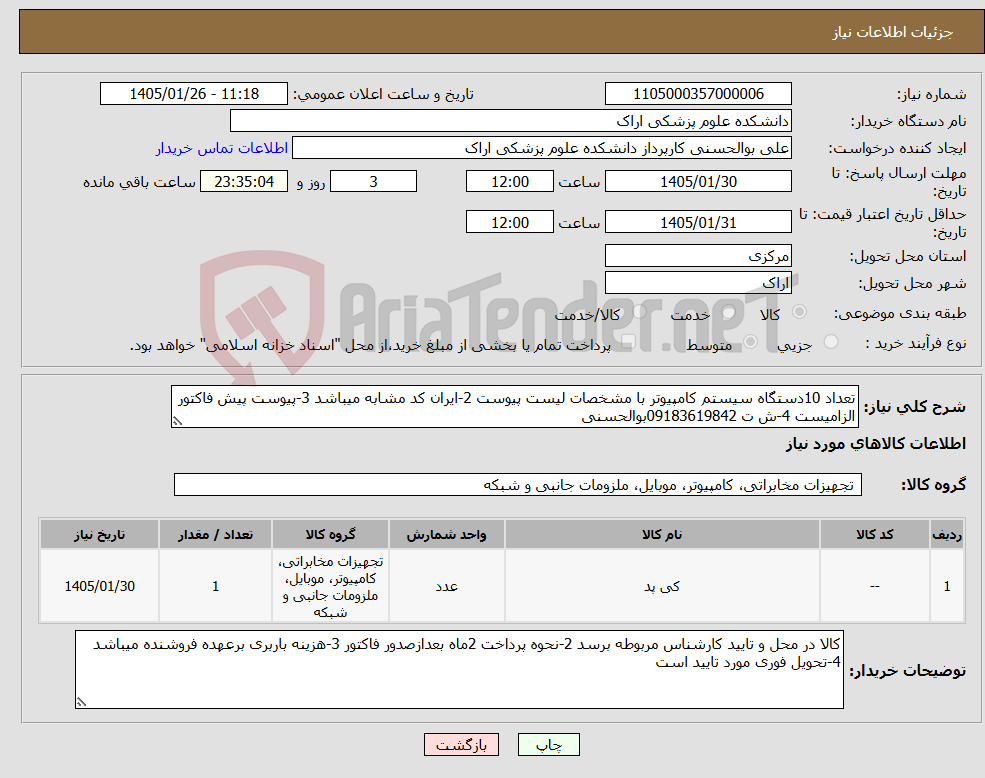Click the اطلاعات کالاهای مورد نیاز heading
The height and width of the screenshot is (778, 985).
[x=876, y=444]
